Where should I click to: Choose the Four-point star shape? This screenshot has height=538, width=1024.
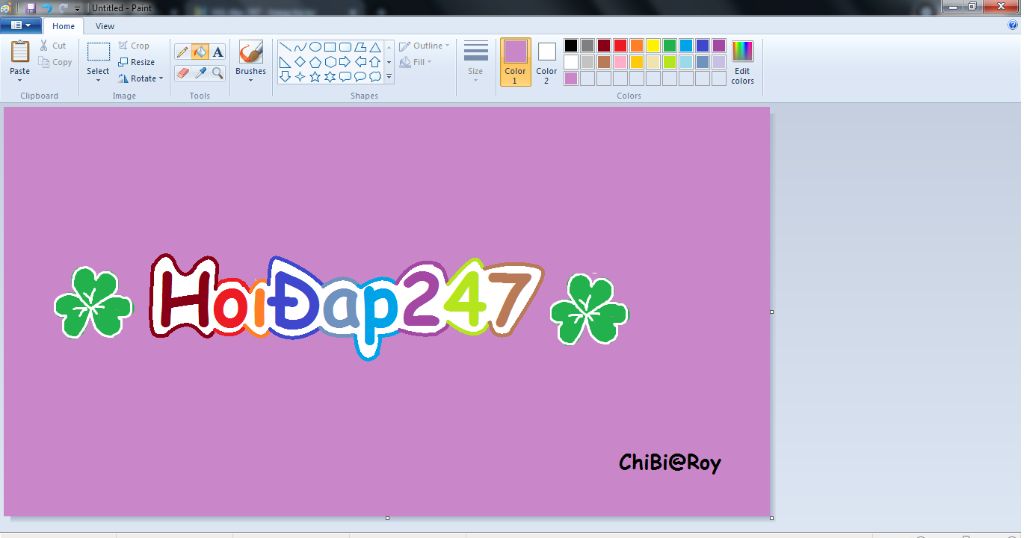point(300,76)
